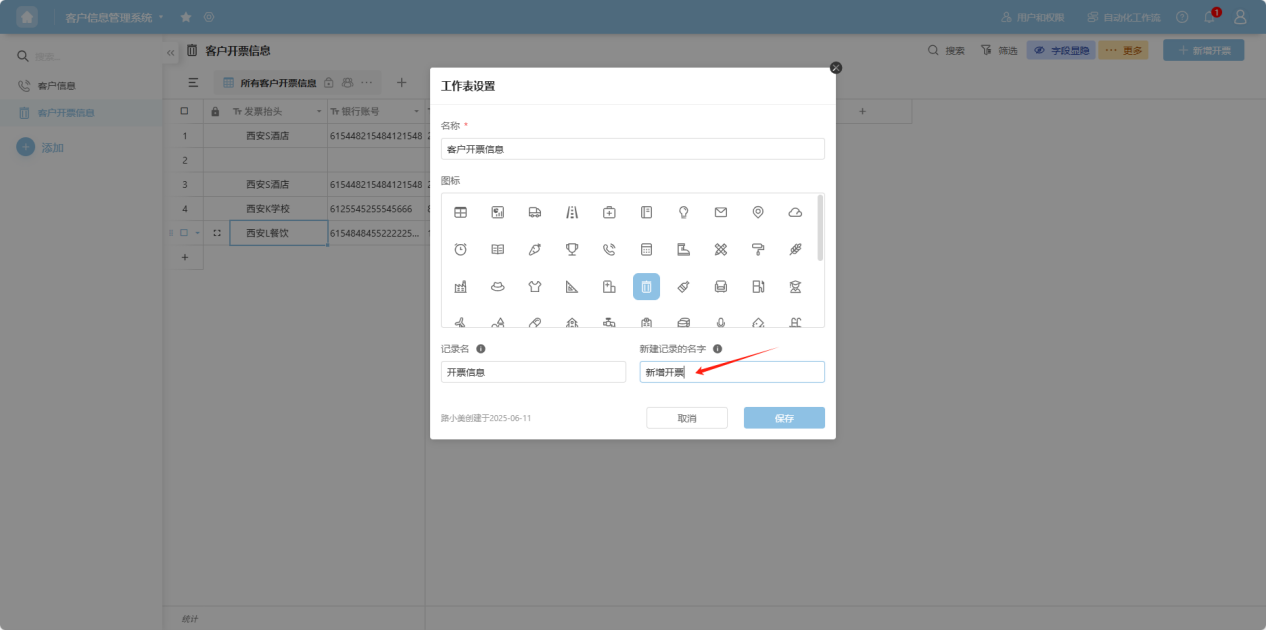Select the location pin icon
The width and height of the screenshot is (1266, 630).
click(x=758, y=212)
